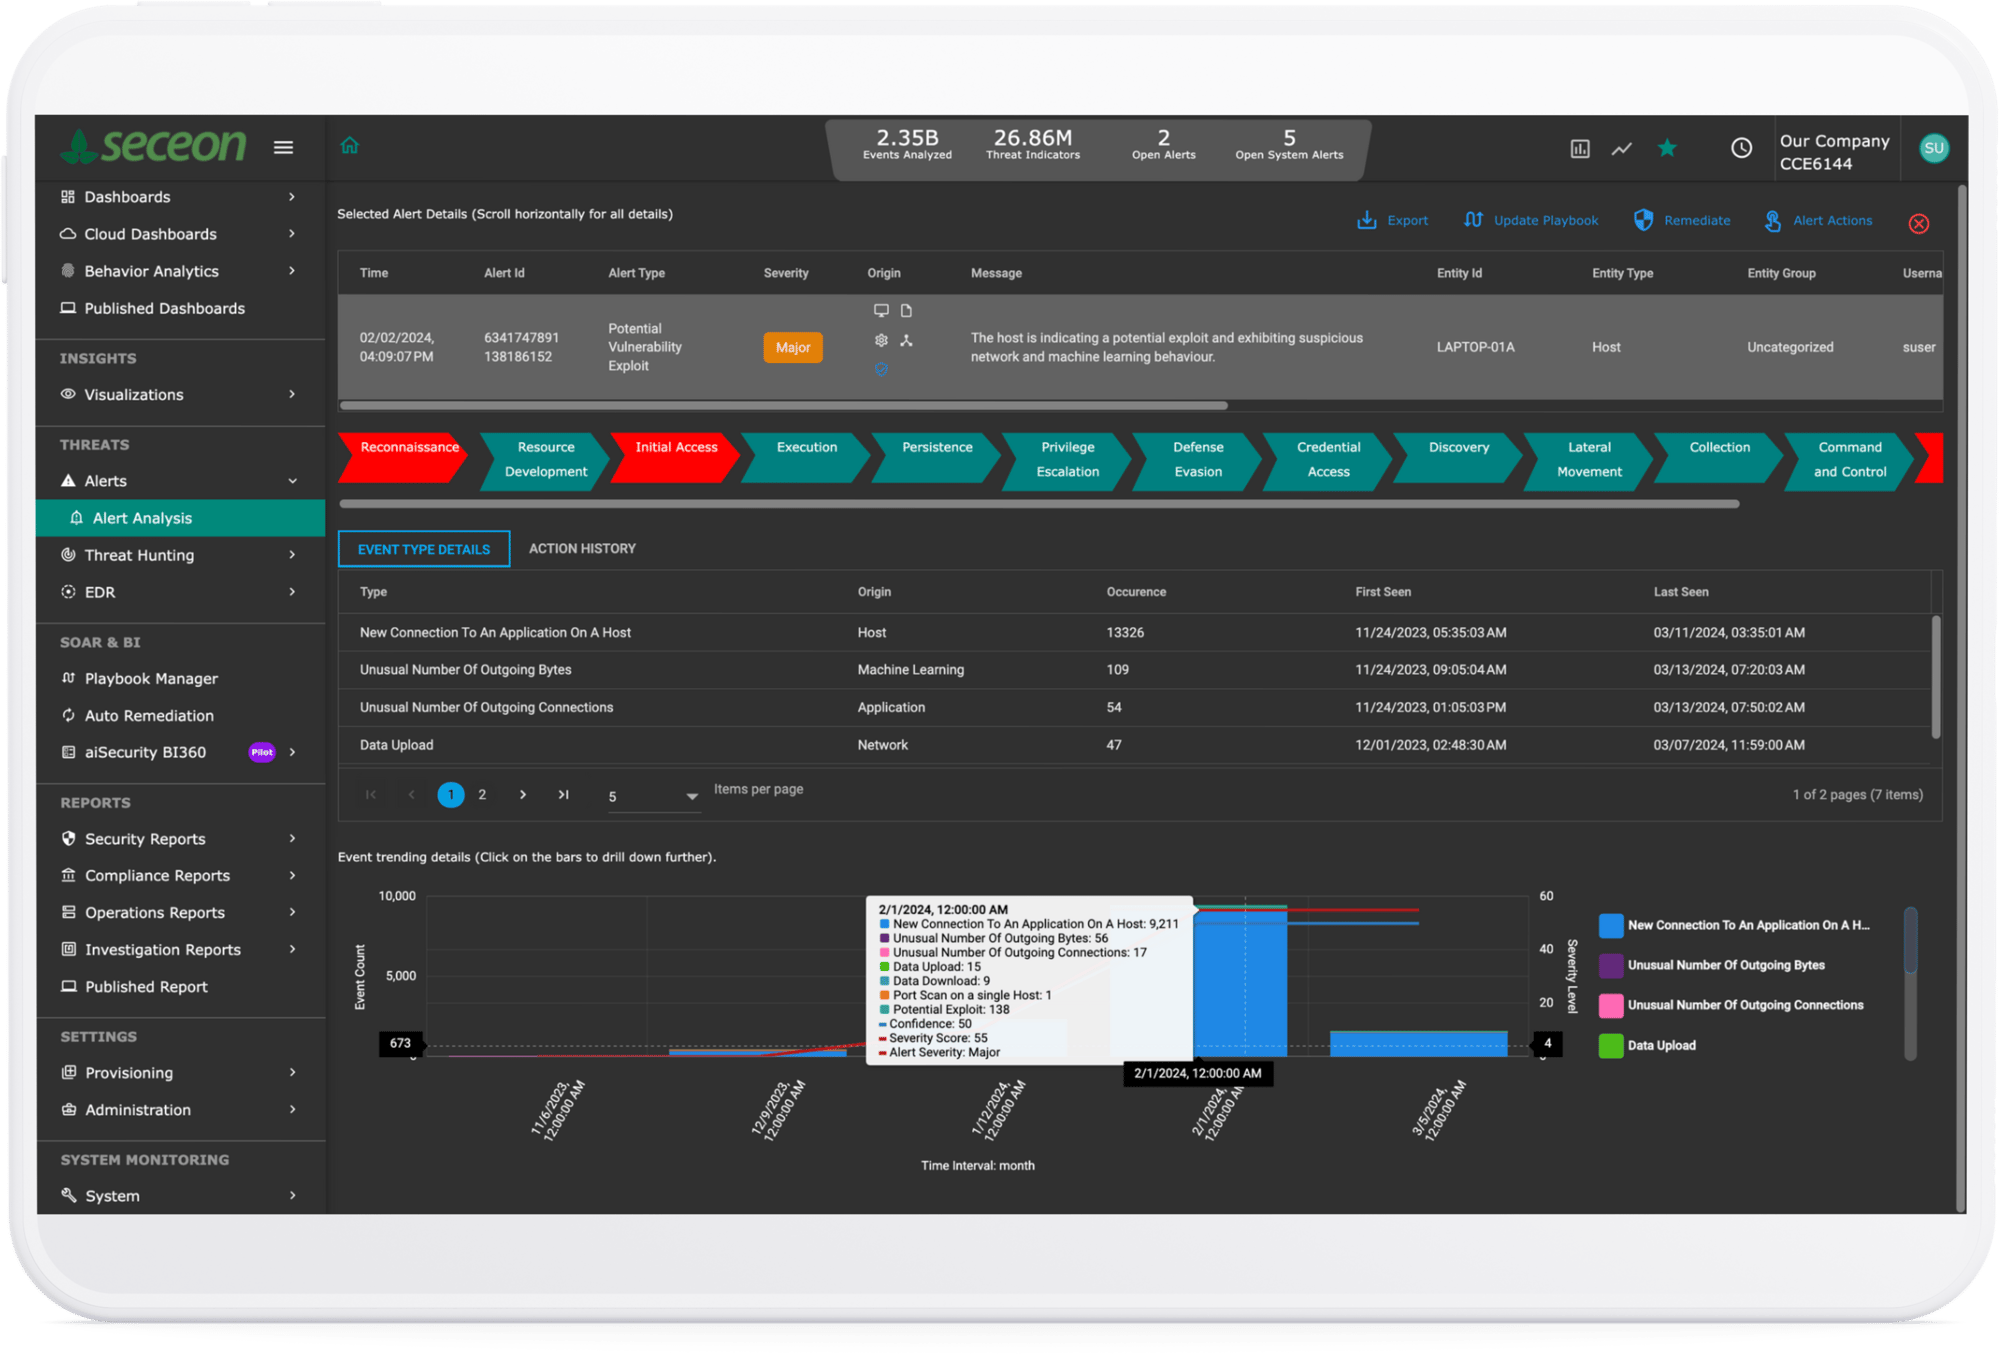
Task: Click the Security Reports shield icon
Action: (68, 838)
